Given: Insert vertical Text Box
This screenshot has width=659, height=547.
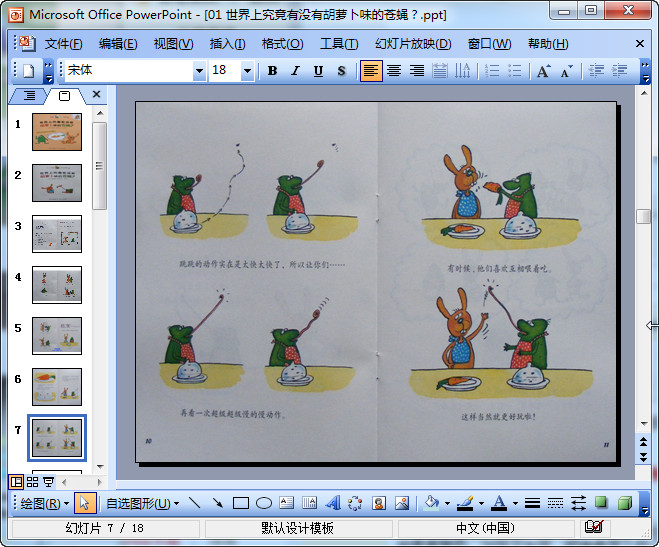Looking at the screenshot, I should [x=309, y=503].
